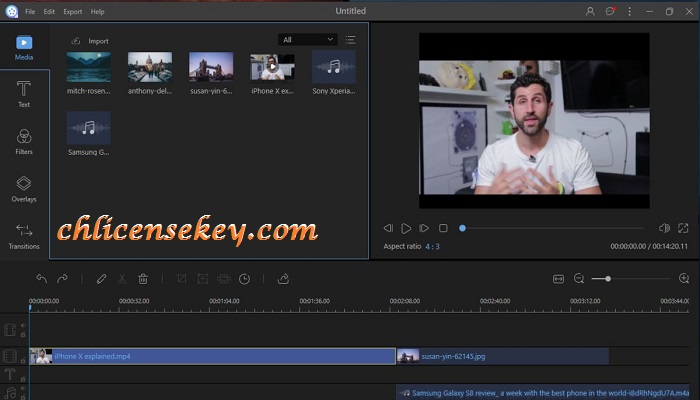Click the preview playback progress handle

click(x=462, y=228)
